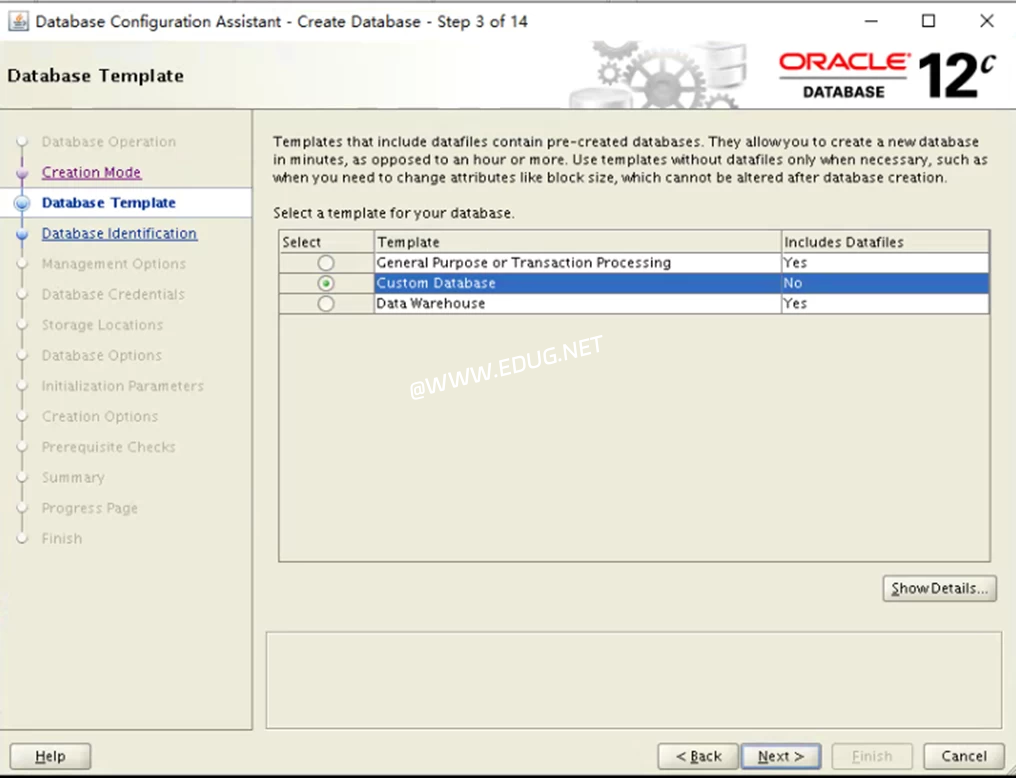
Task: Cancel the database creation wizard
Action: pos(964,756)
